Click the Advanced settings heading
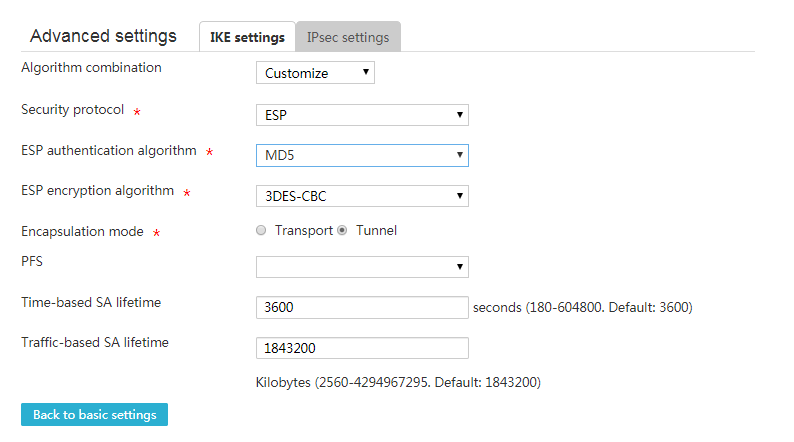Image resolution: width=794 pixels, height=442 pixels. click(103, 36)
